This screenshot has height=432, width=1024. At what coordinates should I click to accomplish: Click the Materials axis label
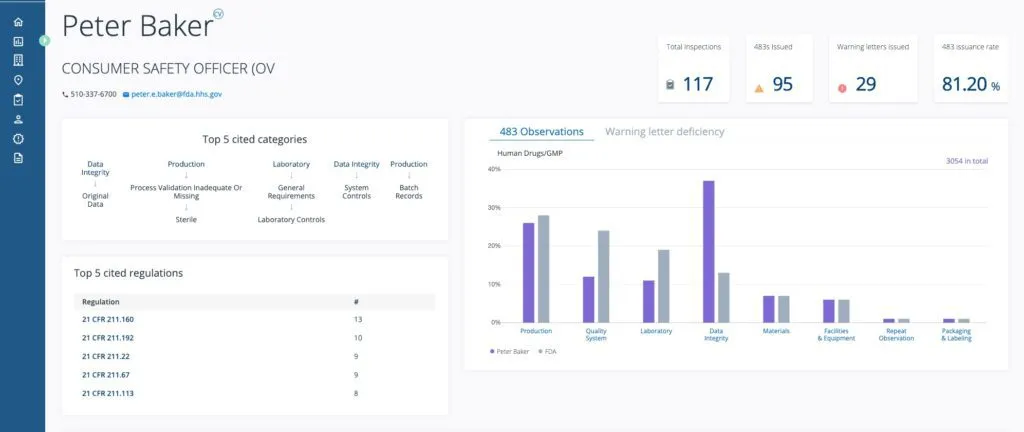[x=776, y=332]
